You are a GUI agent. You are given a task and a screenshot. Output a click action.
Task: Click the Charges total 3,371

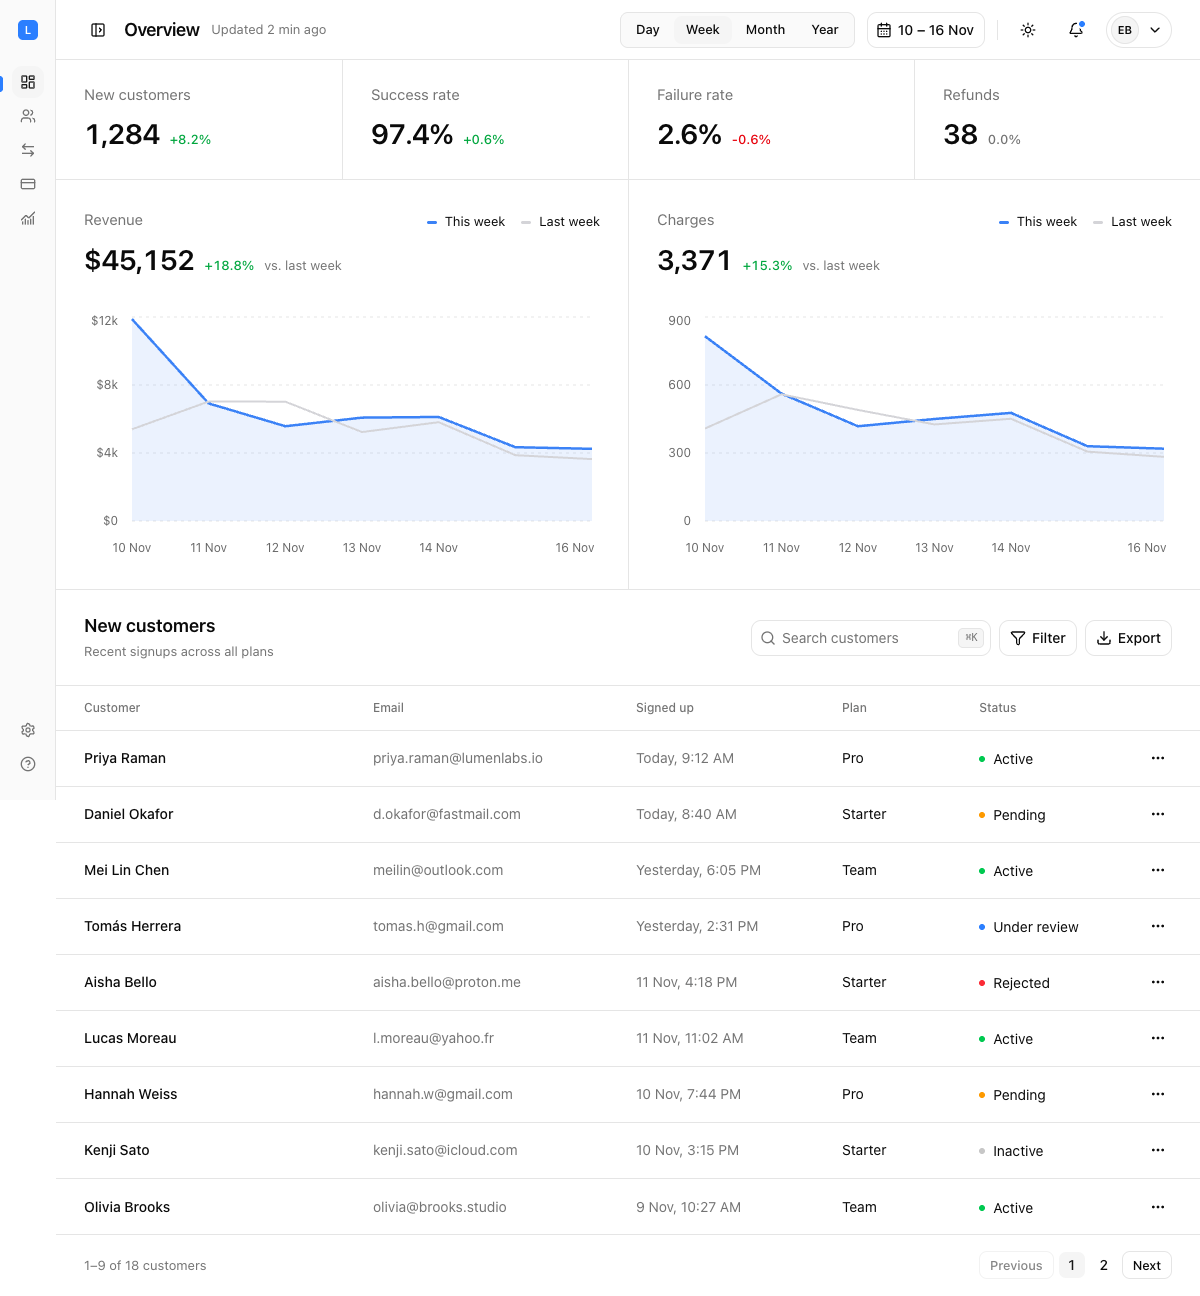point(694,261)
